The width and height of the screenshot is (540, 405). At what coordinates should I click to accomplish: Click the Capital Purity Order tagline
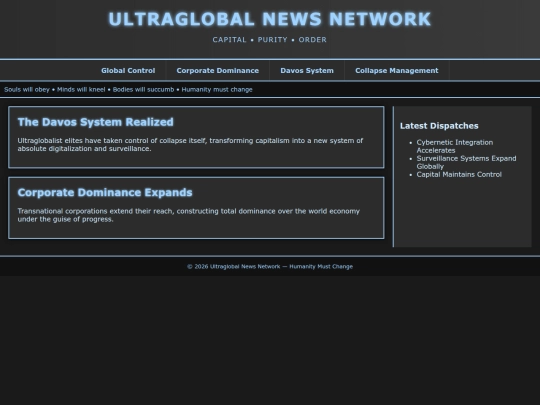(x=270, y=40)
